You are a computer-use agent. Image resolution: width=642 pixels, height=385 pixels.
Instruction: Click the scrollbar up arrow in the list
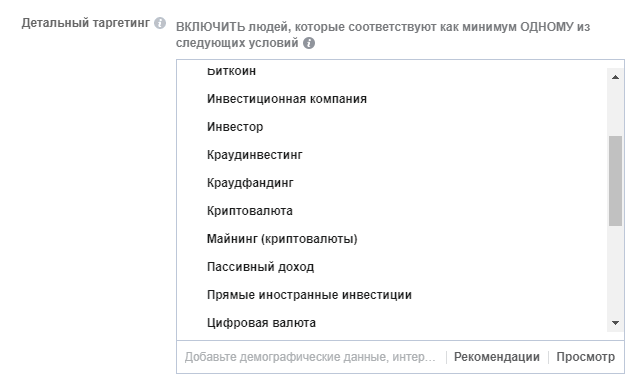coord(615,77)
